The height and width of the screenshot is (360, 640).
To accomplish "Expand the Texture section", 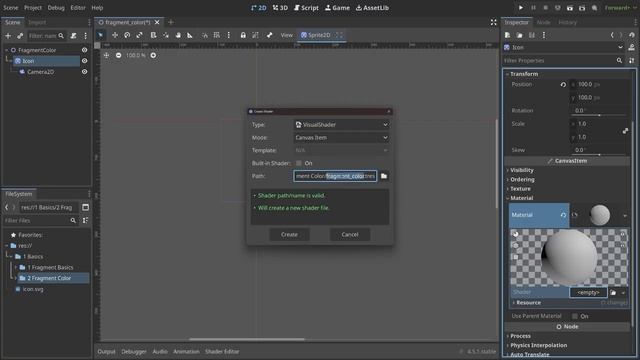I will (x=520, y=189).
